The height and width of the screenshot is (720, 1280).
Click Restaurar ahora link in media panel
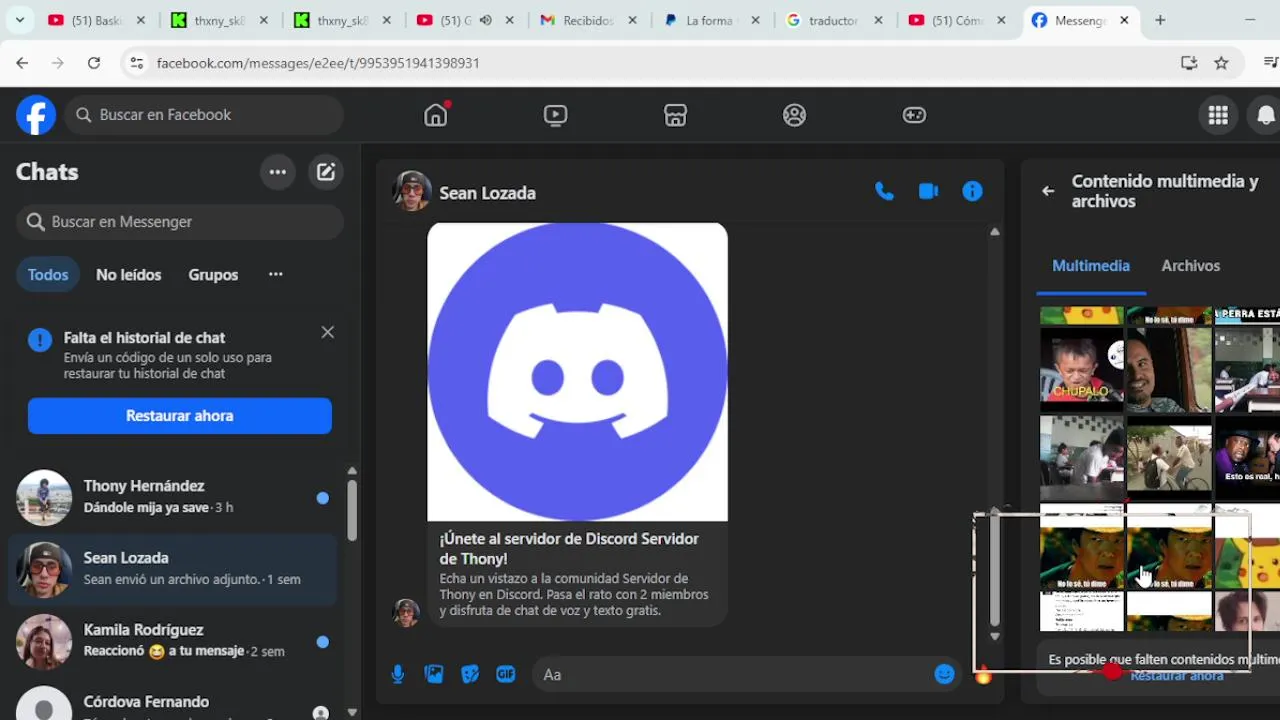tap(1176, 676)
